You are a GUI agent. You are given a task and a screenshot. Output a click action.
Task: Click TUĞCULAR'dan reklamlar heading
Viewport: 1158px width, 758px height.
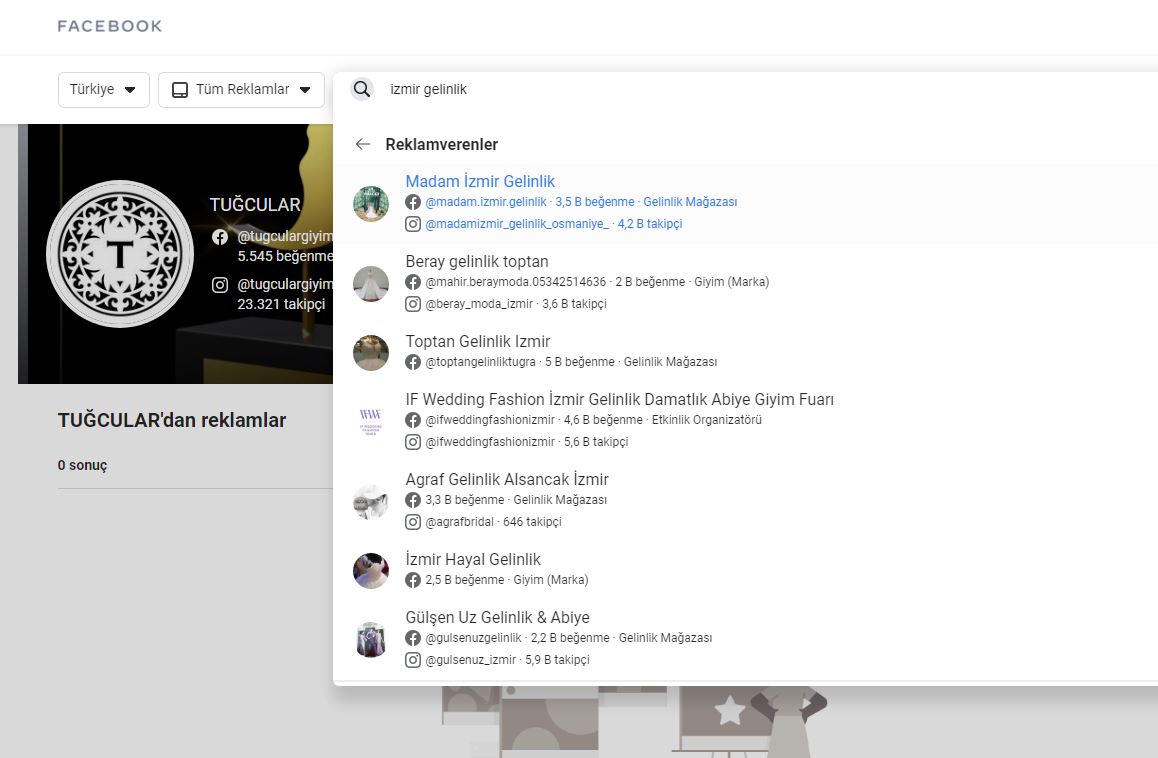tap(172, 420)
